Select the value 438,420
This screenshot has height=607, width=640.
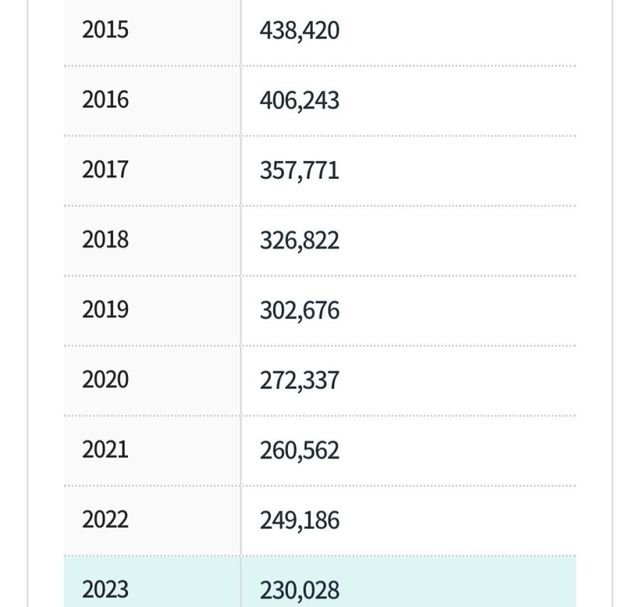(x=299, y=31)
